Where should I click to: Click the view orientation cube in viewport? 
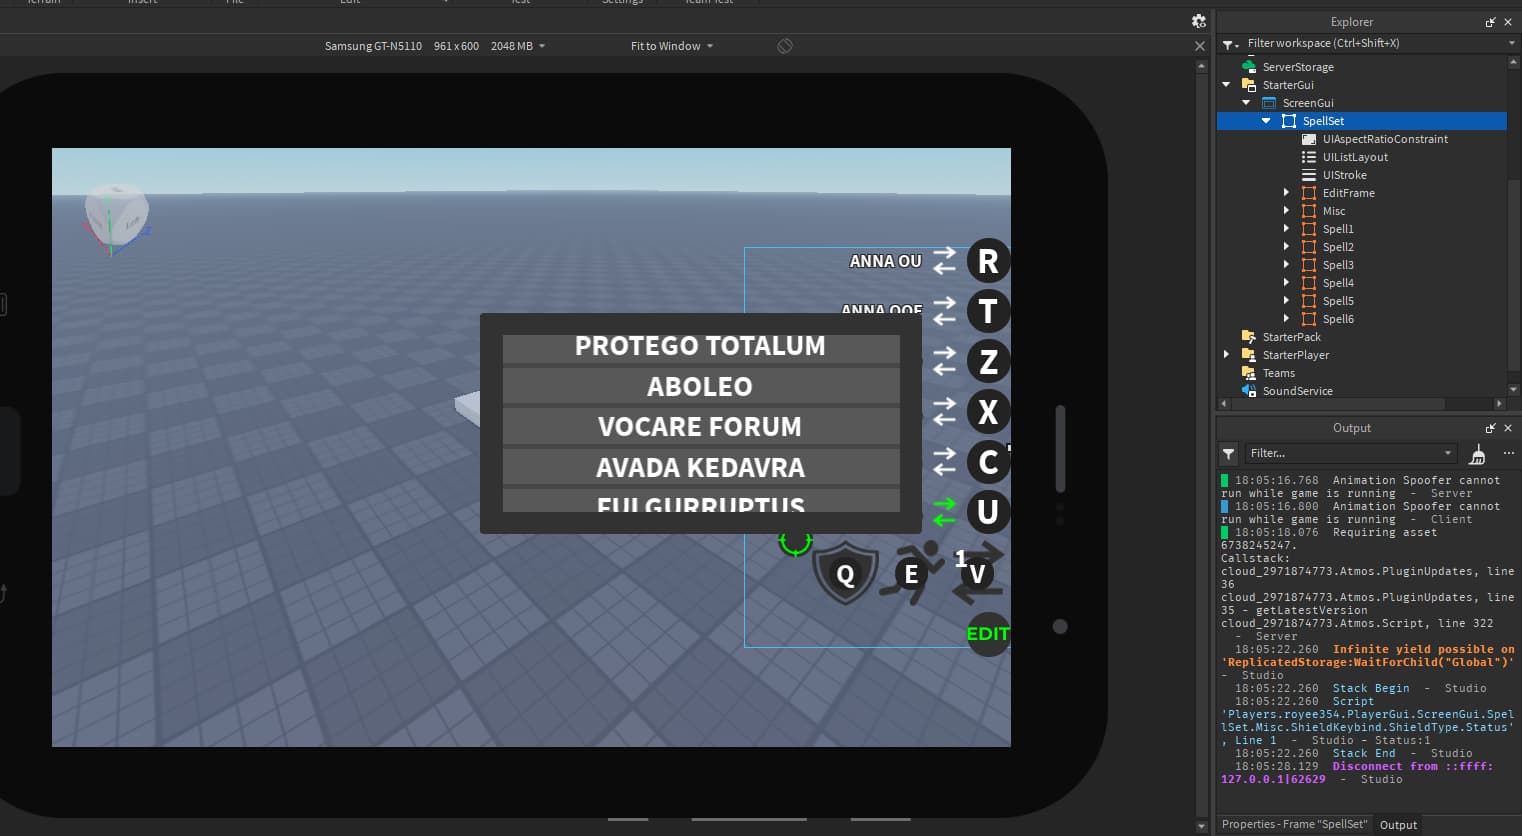pyautogui.click(x=116, y=216)
